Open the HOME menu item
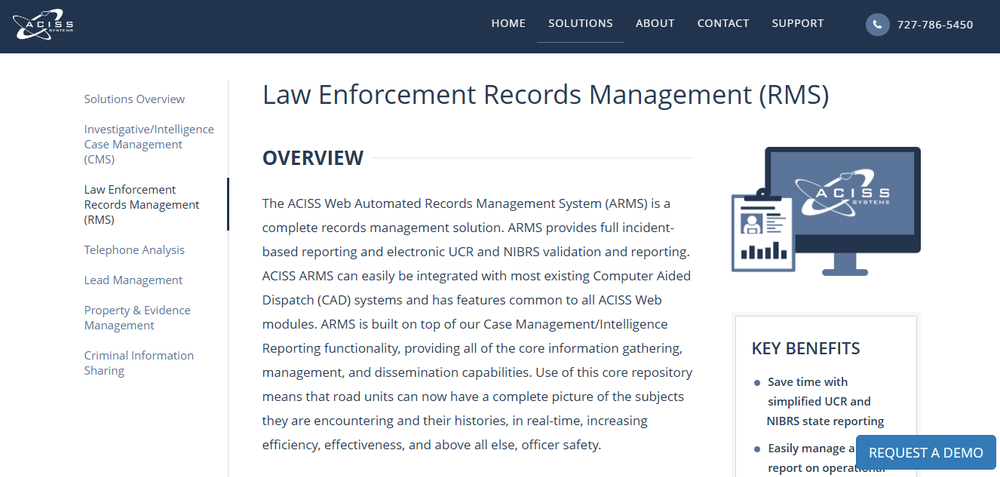Image resolution: width=1000 pixels, height=477 pixels. 508,23
